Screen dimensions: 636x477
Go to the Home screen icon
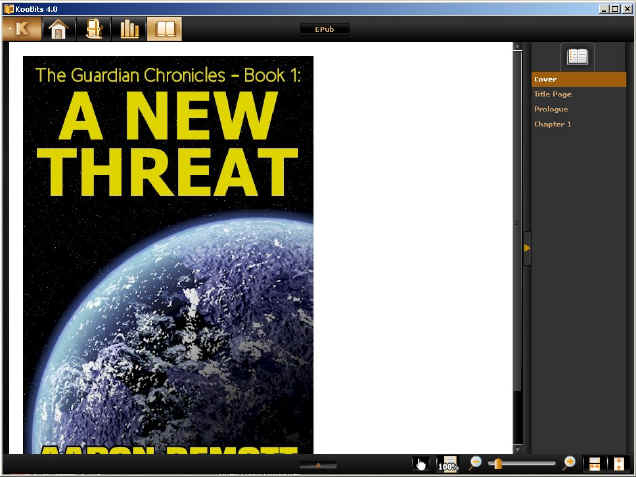58,29
